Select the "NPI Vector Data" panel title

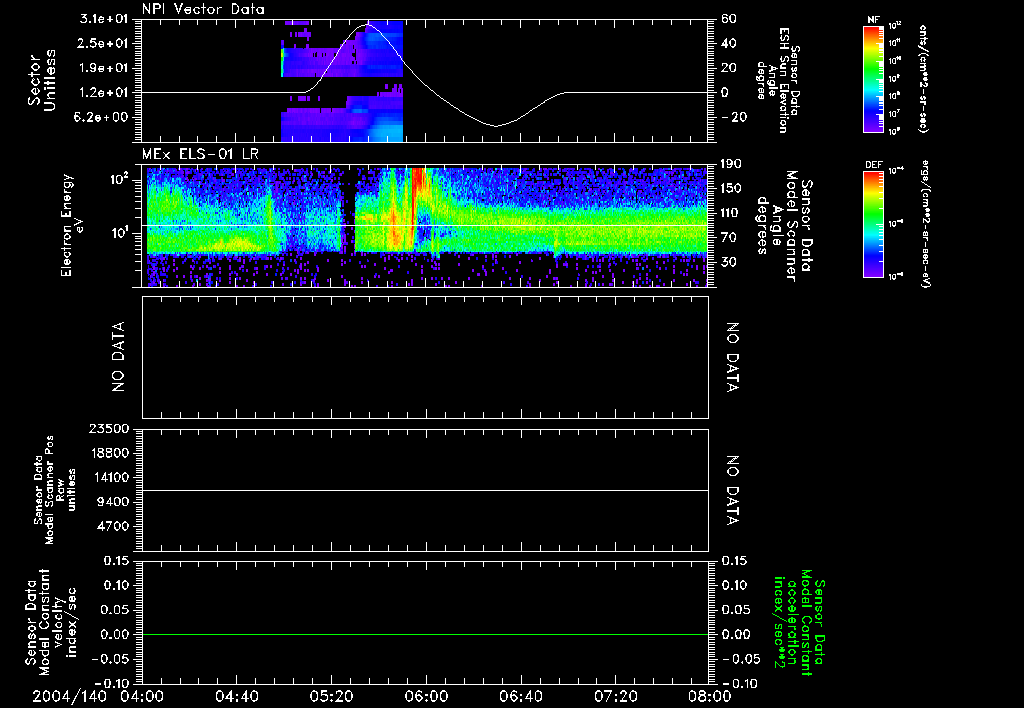[x=203, y=9]
